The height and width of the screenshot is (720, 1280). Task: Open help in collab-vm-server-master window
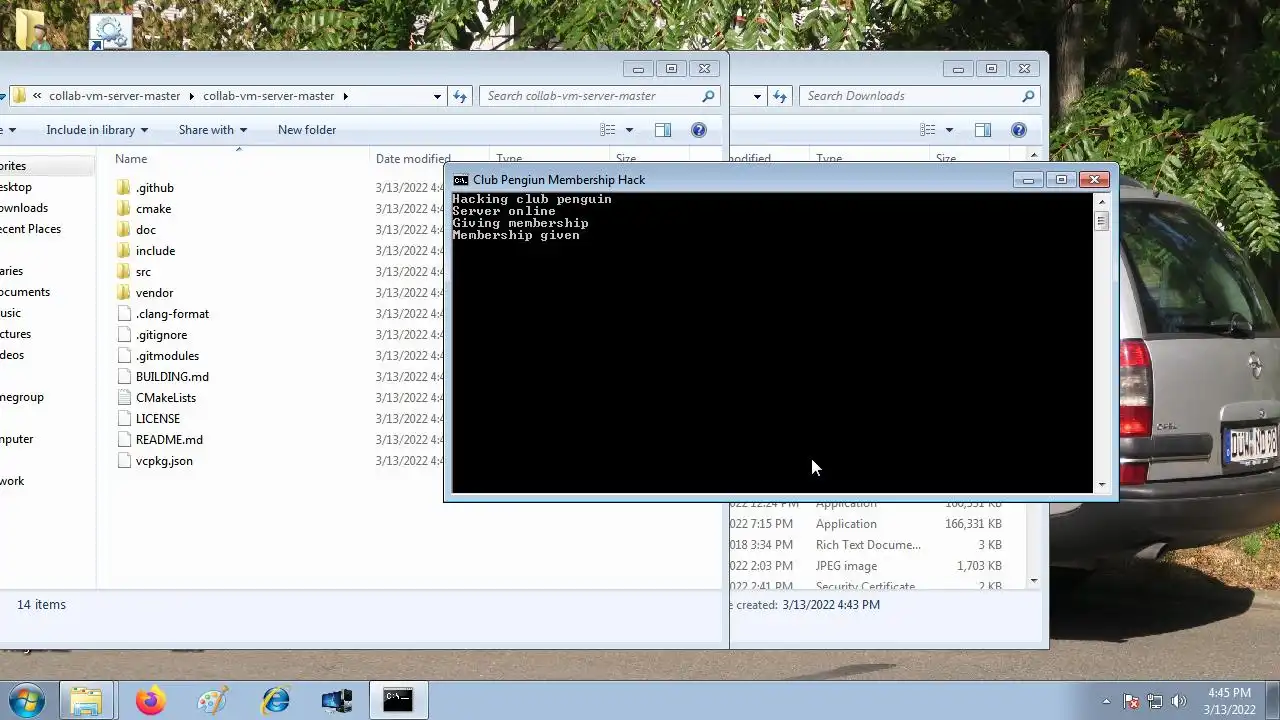699,130
